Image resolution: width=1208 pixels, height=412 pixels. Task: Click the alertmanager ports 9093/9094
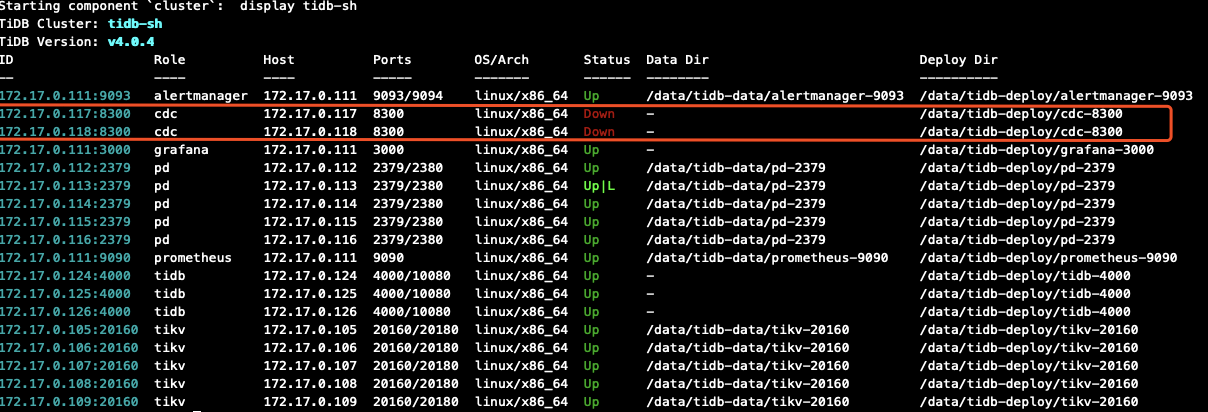click(x=408, y=96)
